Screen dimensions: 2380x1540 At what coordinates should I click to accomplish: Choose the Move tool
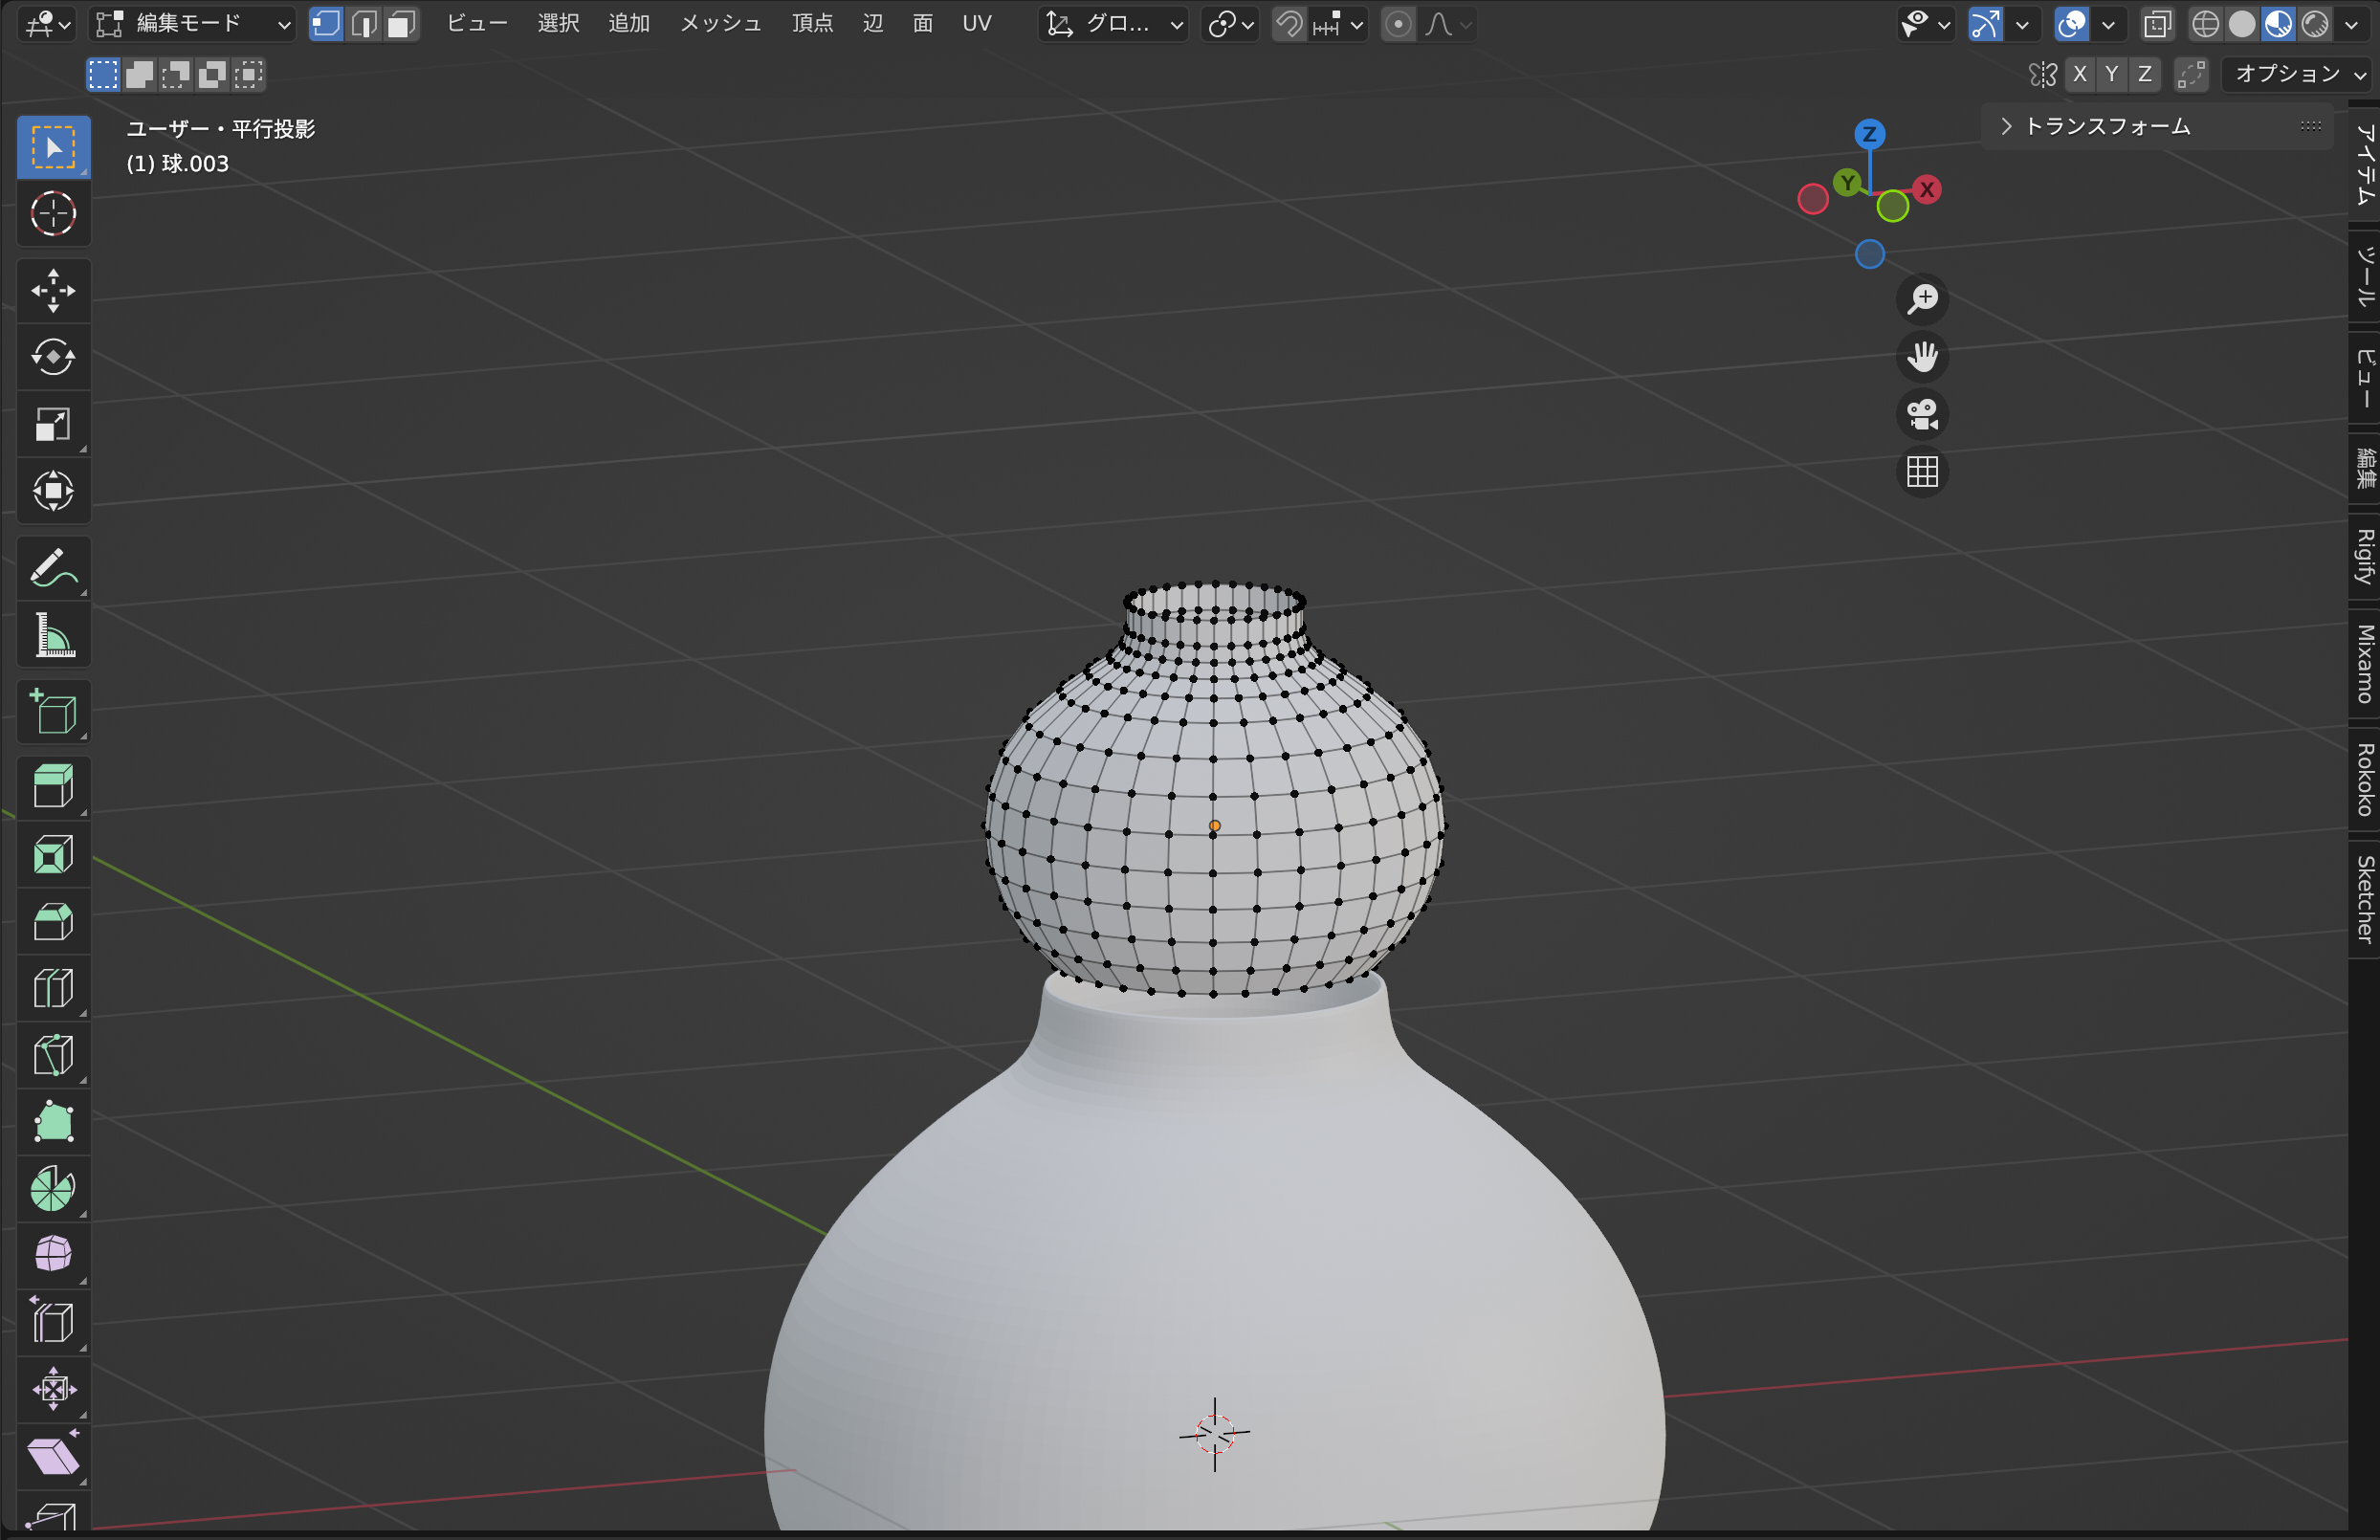pyautogui.click(x=53, y=291)
